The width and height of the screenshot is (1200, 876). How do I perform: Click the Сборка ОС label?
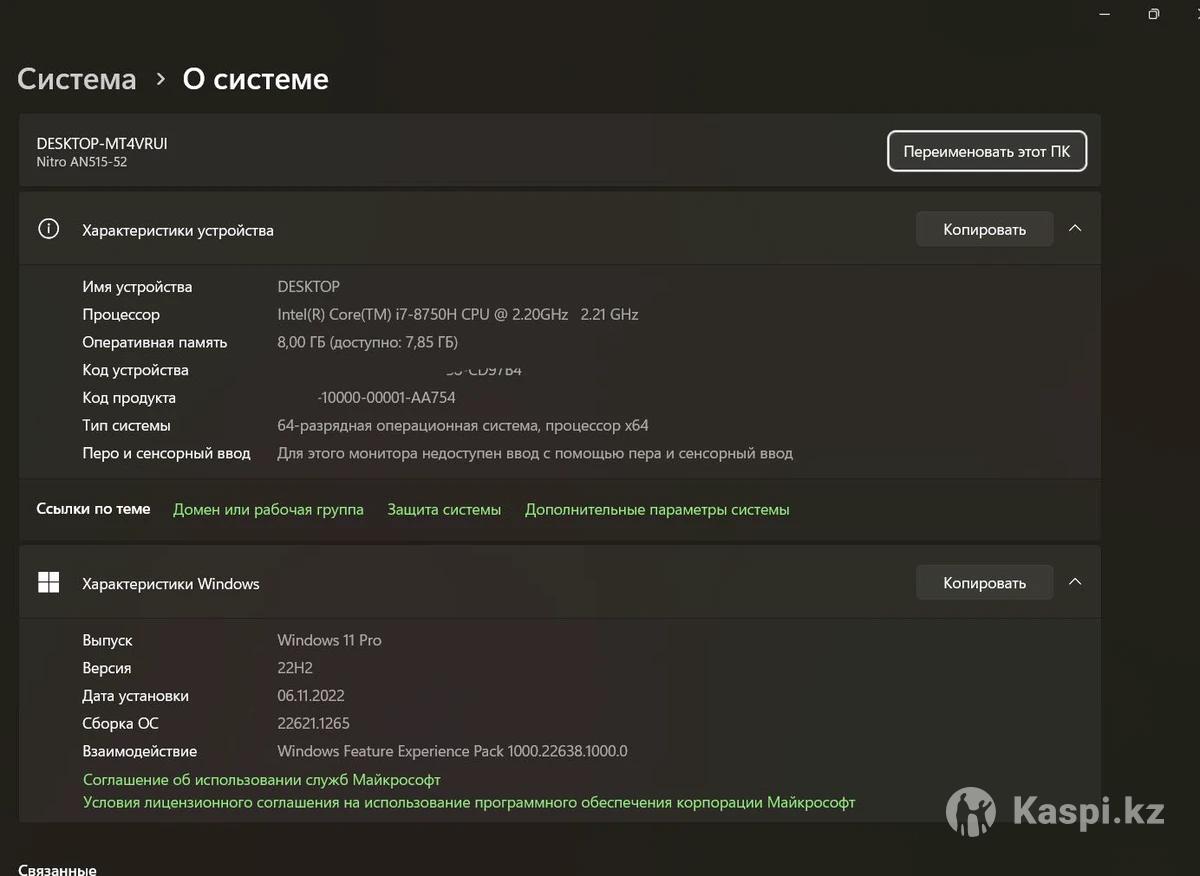tap(120, 723)
